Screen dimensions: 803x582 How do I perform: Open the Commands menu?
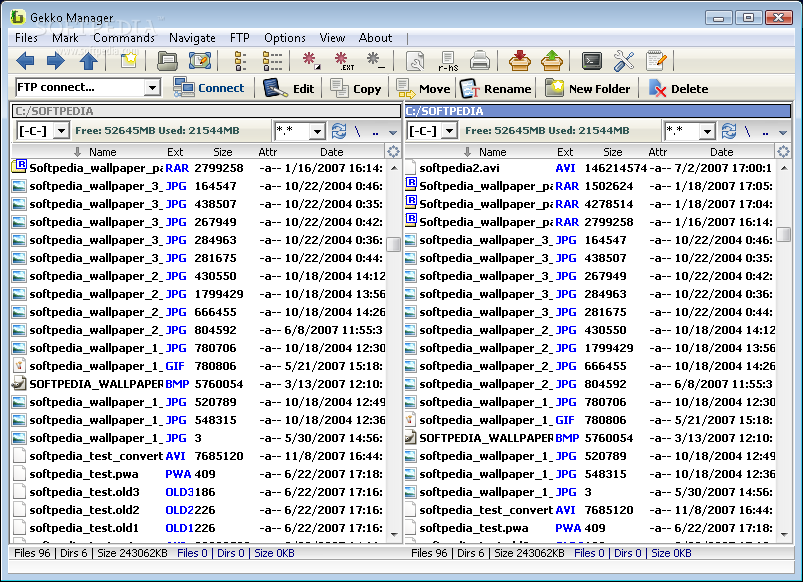(124, 38)
